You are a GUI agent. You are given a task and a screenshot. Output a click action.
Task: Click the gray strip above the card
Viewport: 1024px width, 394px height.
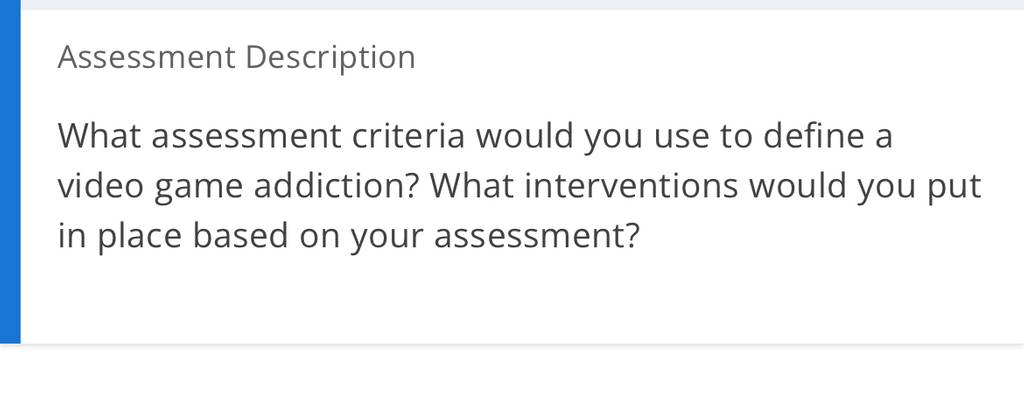[x=522, y=5]
